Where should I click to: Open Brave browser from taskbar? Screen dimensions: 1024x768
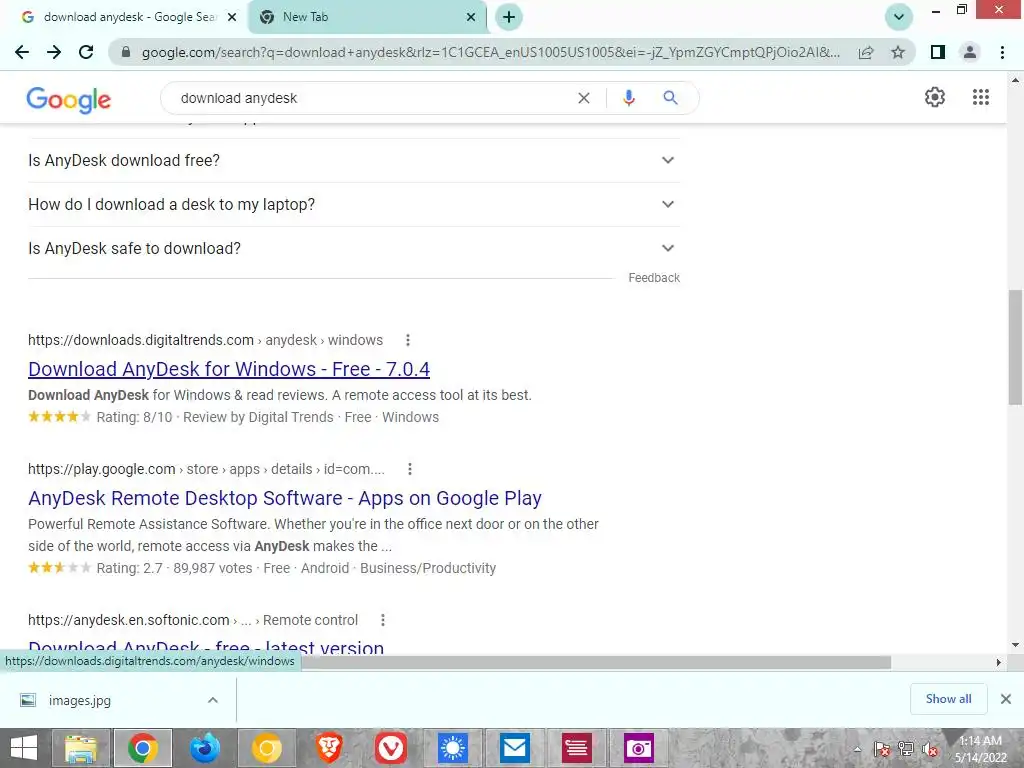329,748
